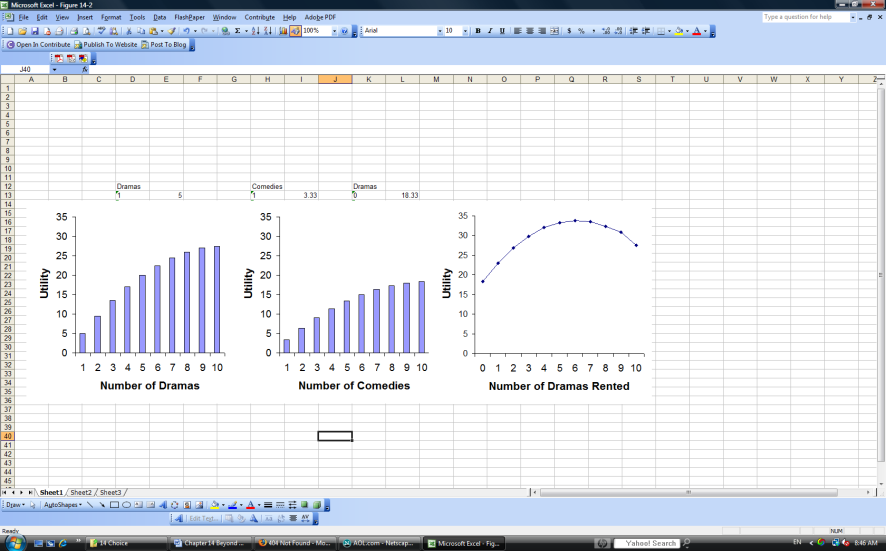Screen dimensions: 886x551
Task: Open the Draw menu dropdown
Action: 15,505
